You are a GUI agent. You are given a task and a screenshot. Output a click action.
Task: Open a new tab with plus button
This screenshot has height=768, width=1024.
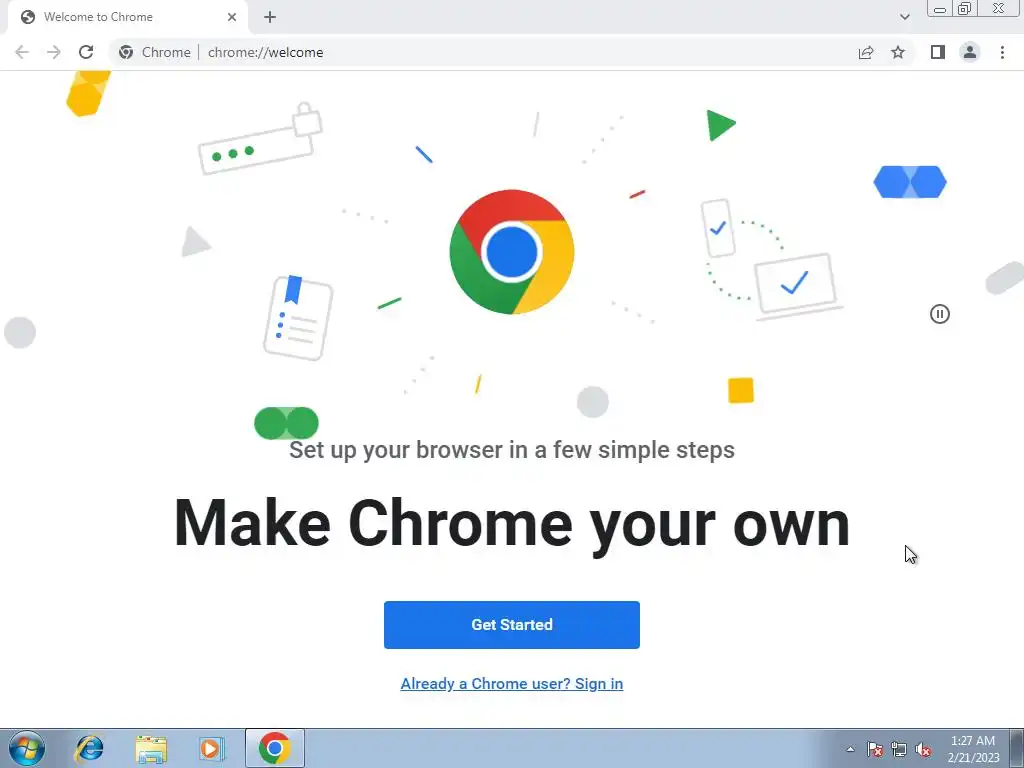270,17
